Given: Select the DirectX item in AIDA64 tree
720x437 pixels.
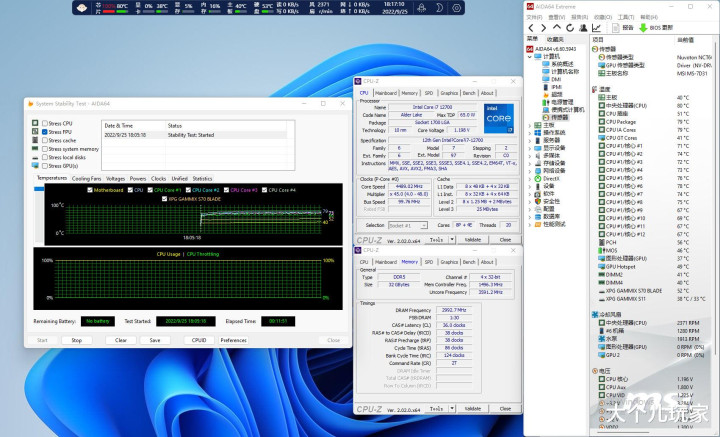Looking at the screenshot, I should (551, 179).
